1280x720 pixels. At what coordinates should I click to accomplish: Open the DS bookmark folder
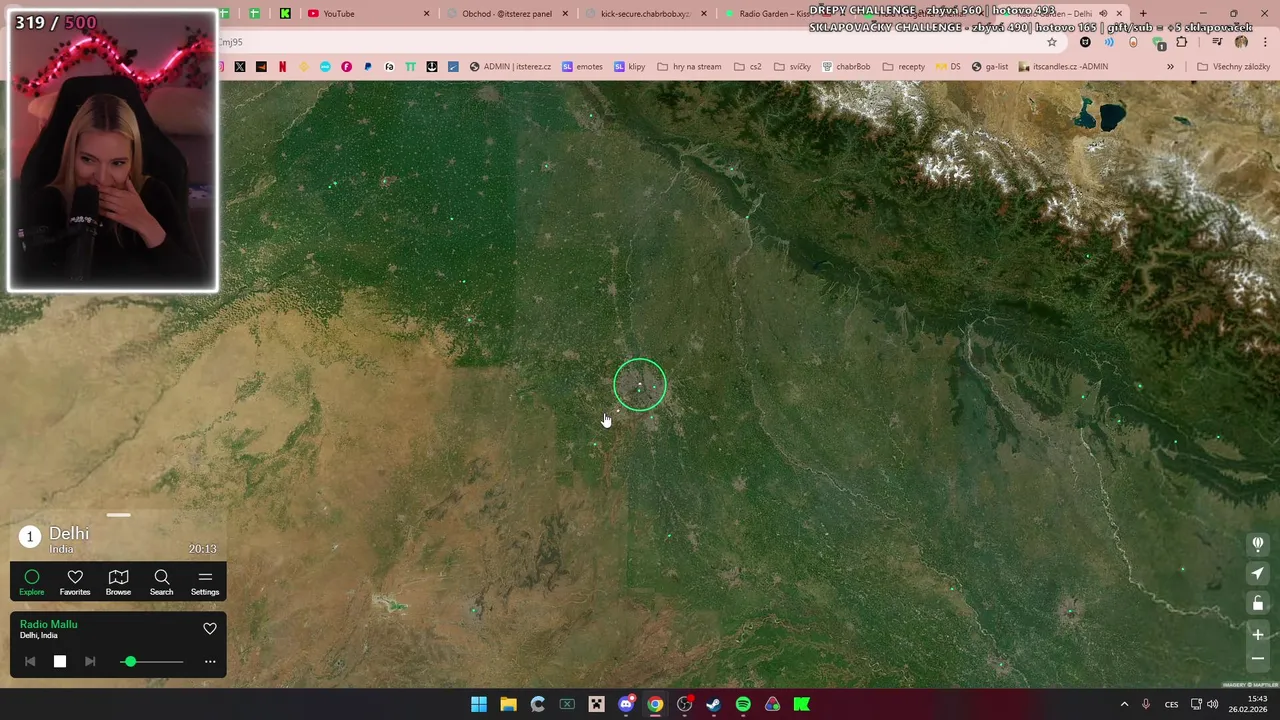pyautogui.click(x=948, y=67)
